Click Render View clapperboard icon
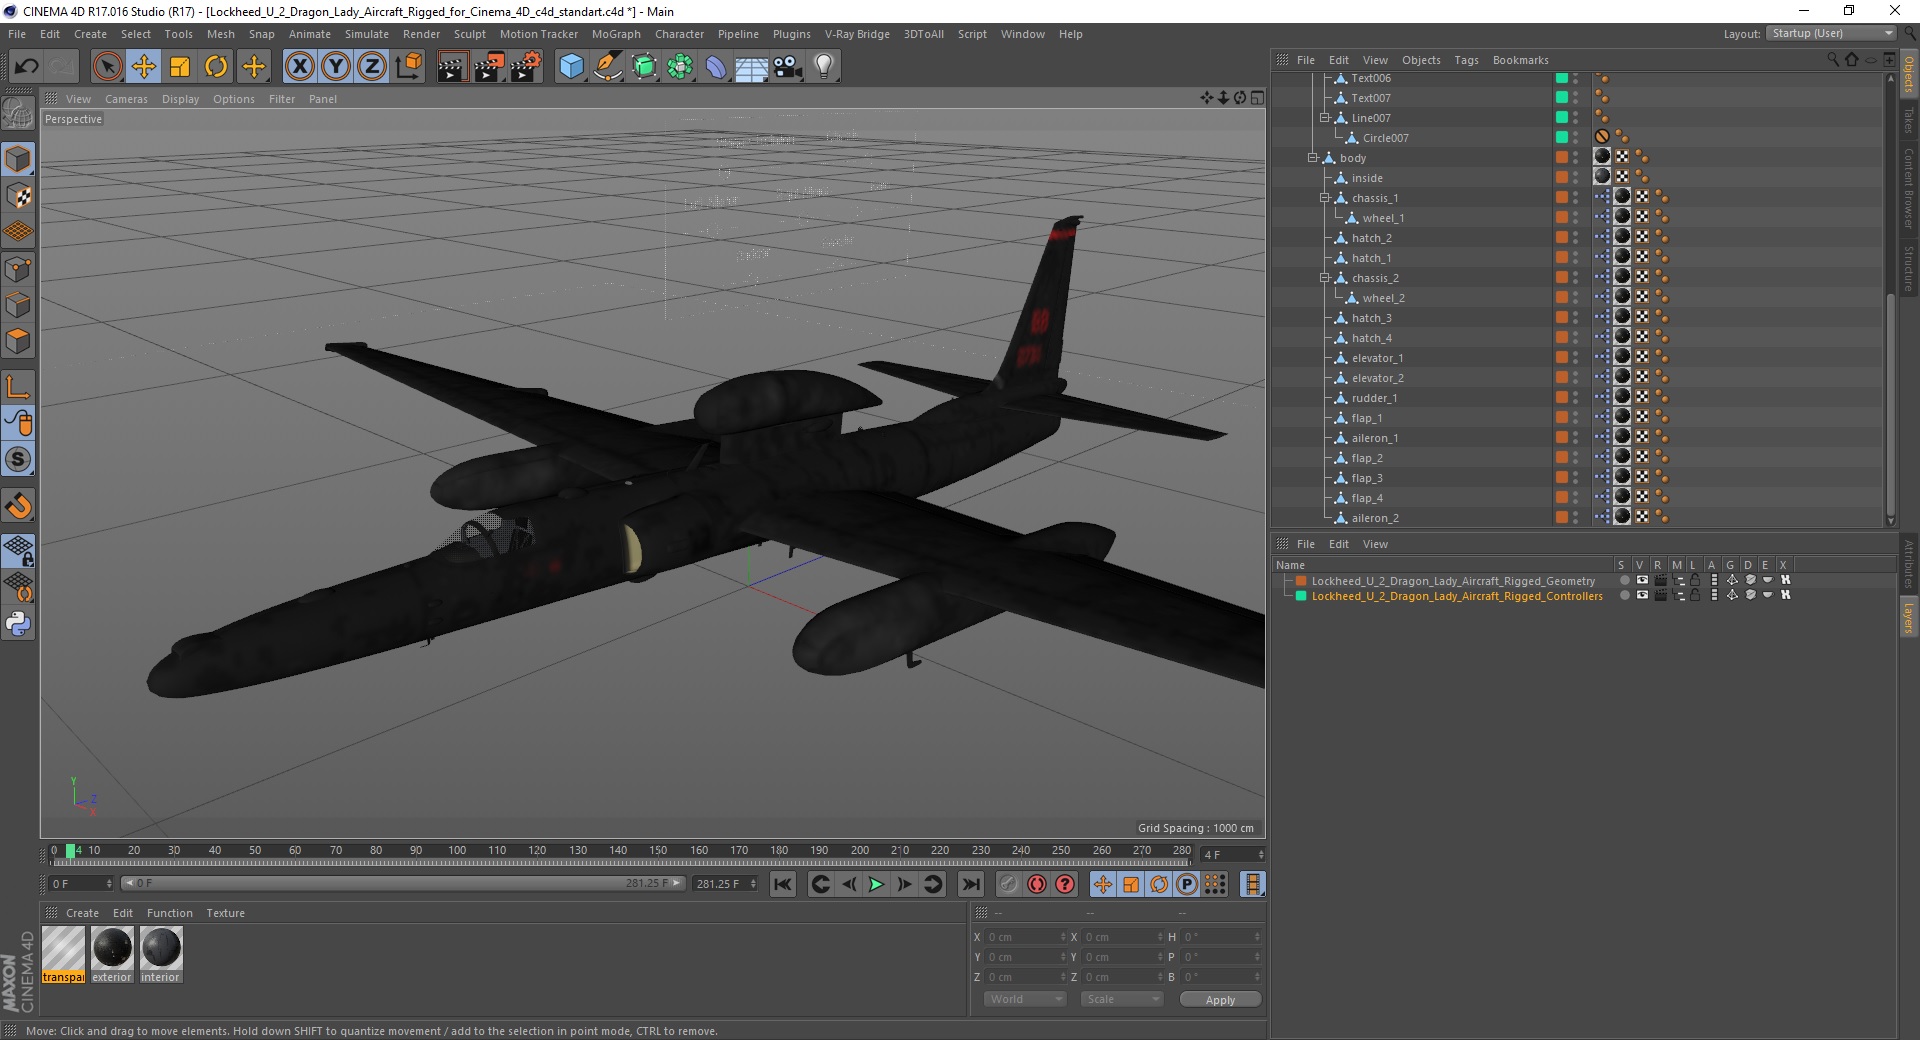1920x1040 pixels. (452, 67)
